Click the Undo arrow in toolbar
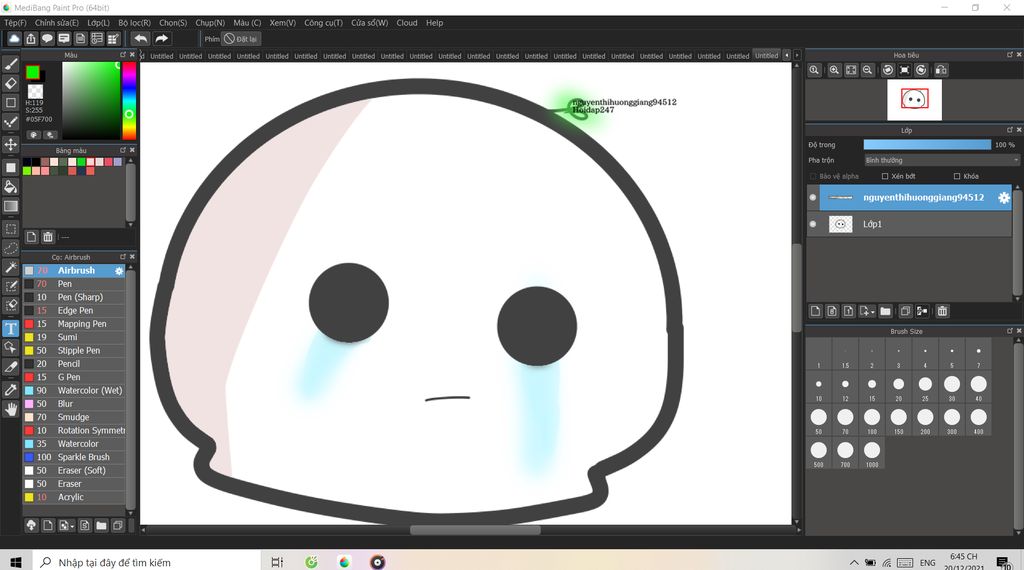Viewport: 1024px width, 570px height. [x=141, y=39]
